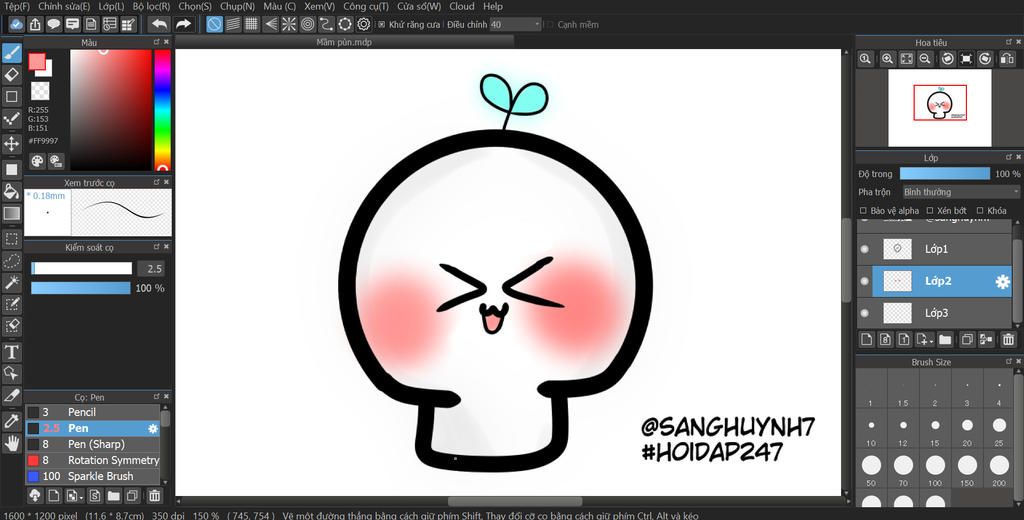Screen dimensions: 1024x520
Task: Select the Bucket fill tool
Action: (x=12, y=191)
